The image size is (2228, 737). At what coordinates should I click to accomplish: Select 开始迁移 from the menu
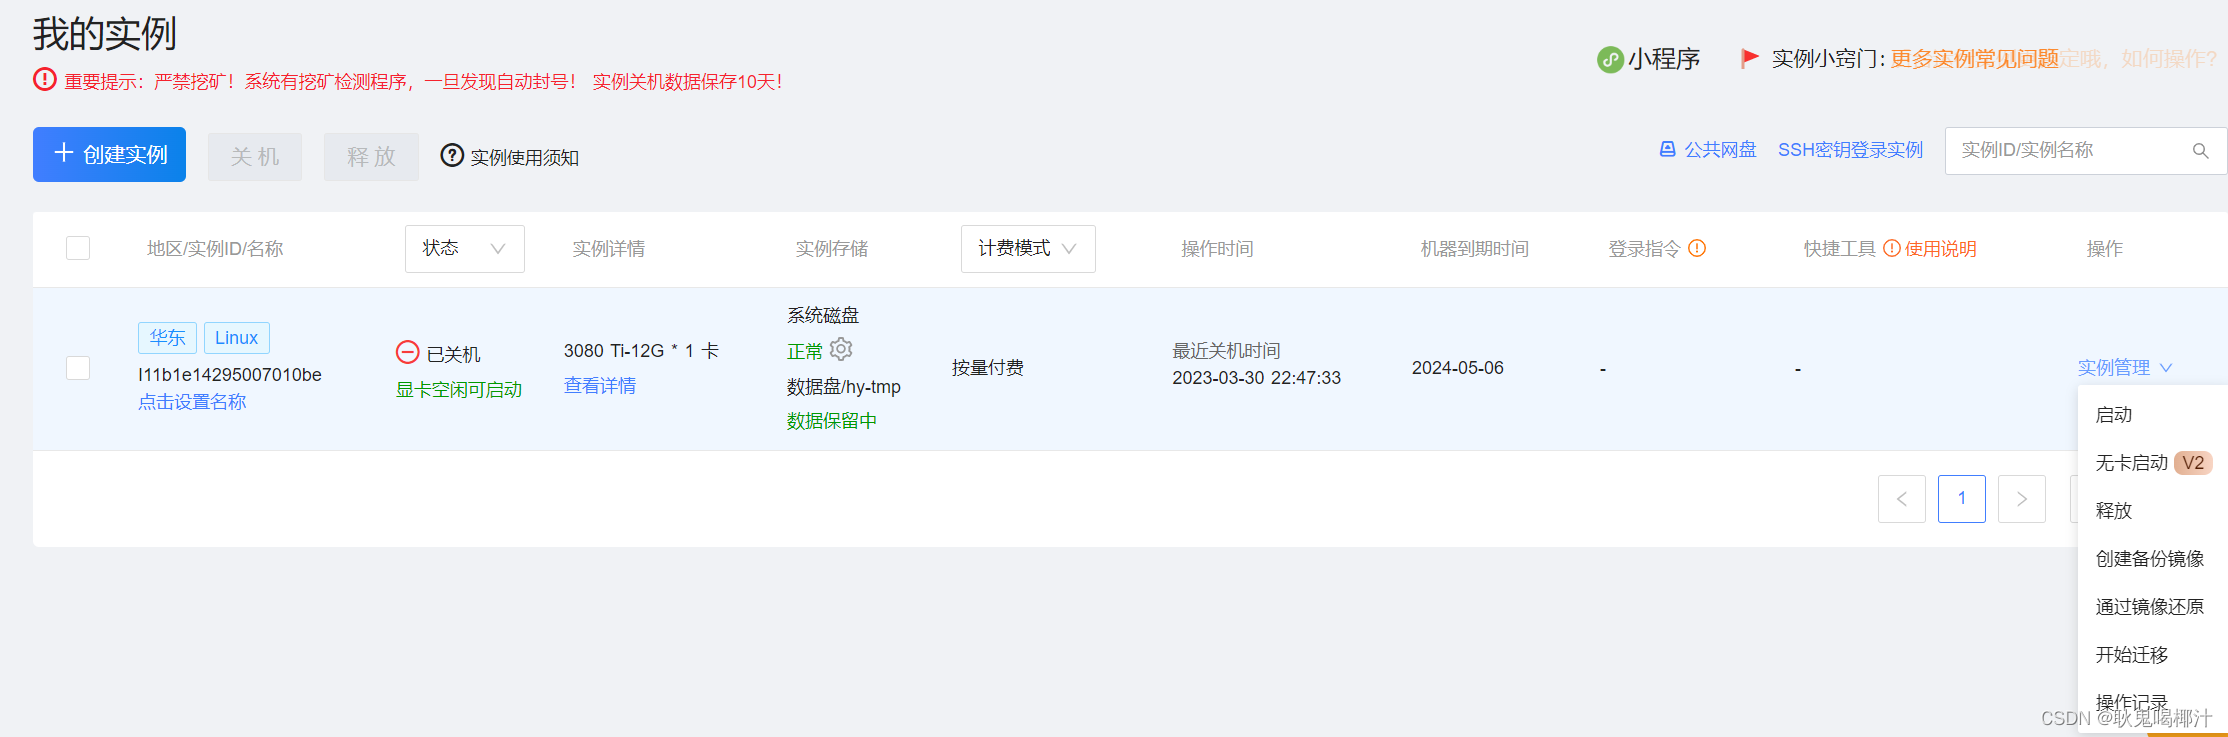(x=2132, y=655)
